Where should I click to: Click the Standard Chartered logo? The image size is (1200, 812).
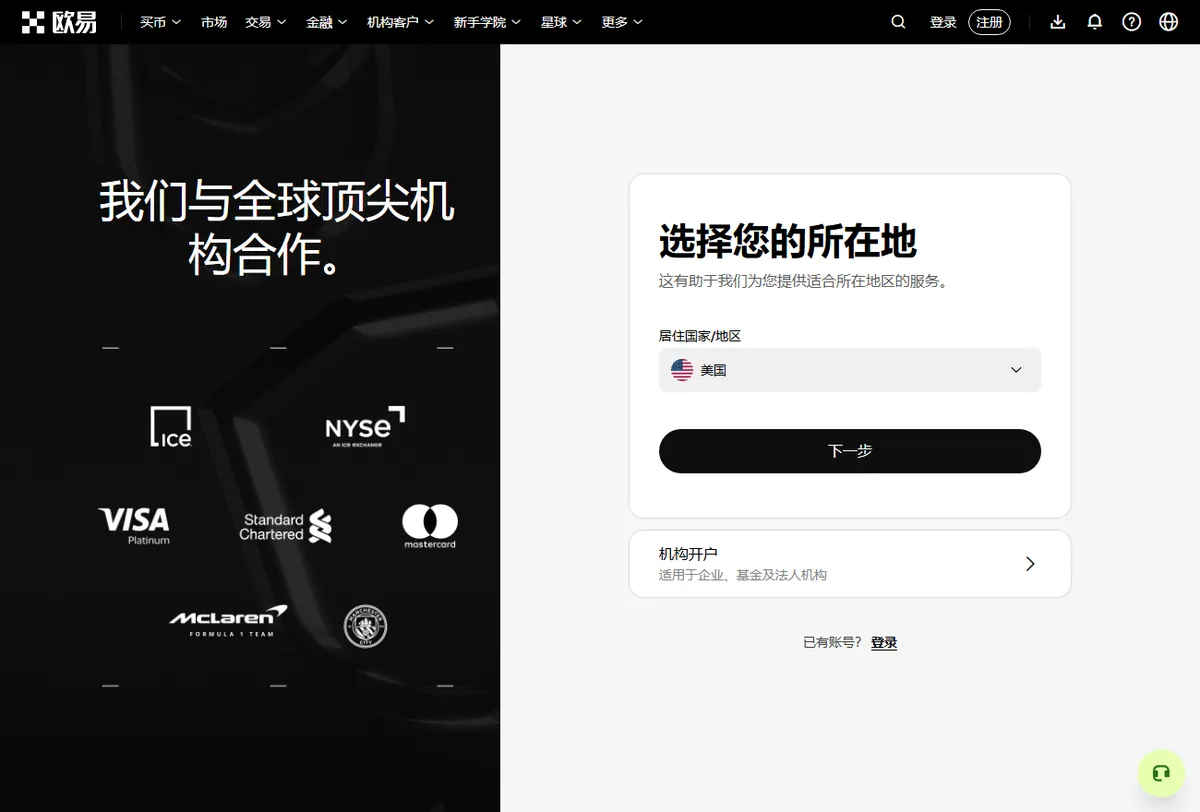286,526
